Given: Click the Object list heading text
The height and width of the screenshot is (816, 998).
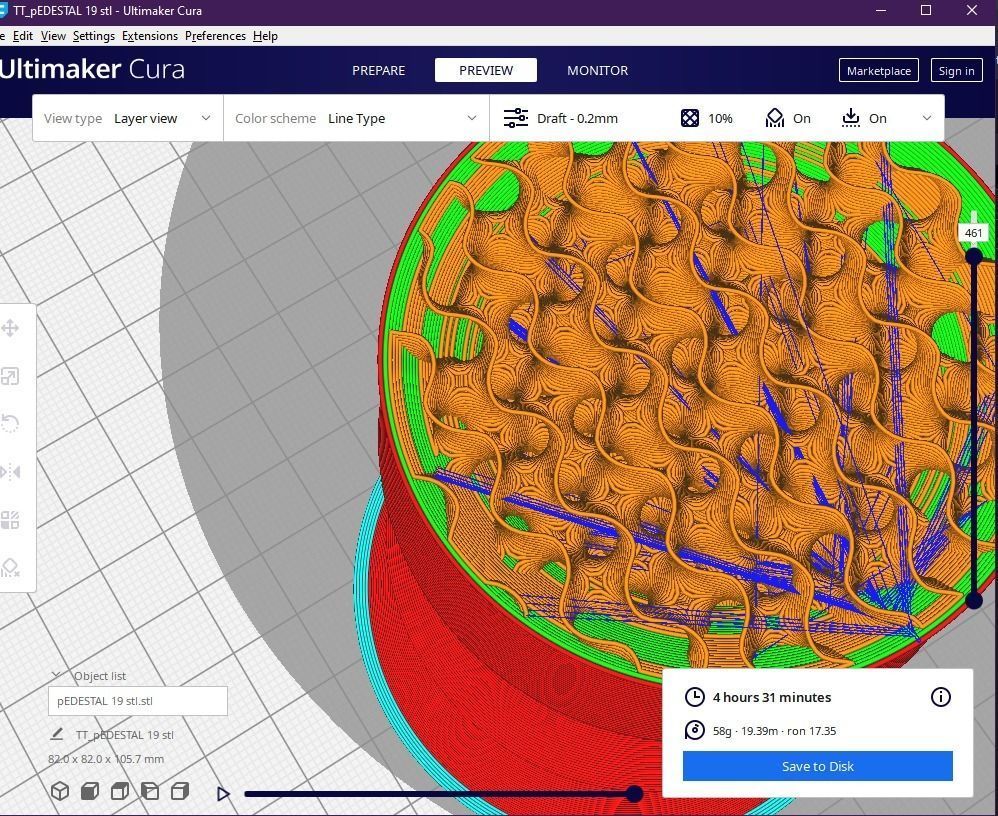Looking at the screenshot, I should (100, 676).
